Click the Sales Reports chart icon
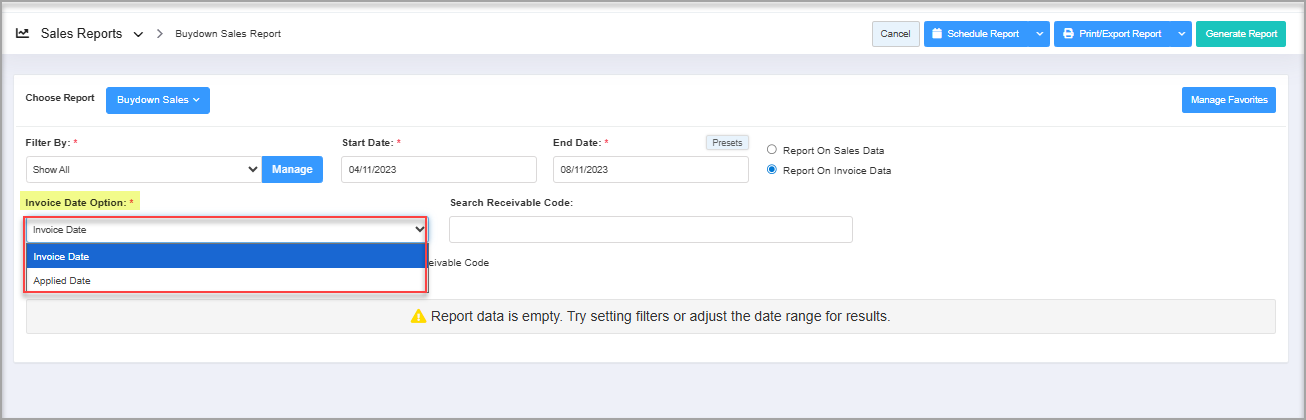Screen dimensions: 1306x420 [x=23, y=33]
